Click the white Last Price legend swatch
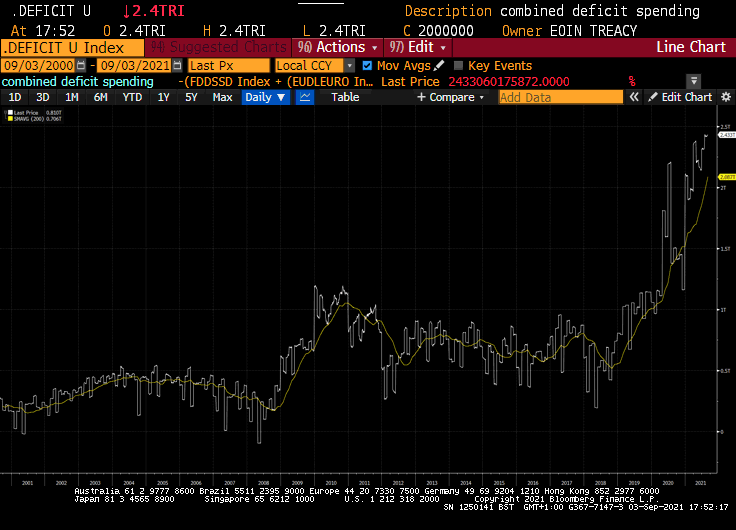 pos(10,114)
